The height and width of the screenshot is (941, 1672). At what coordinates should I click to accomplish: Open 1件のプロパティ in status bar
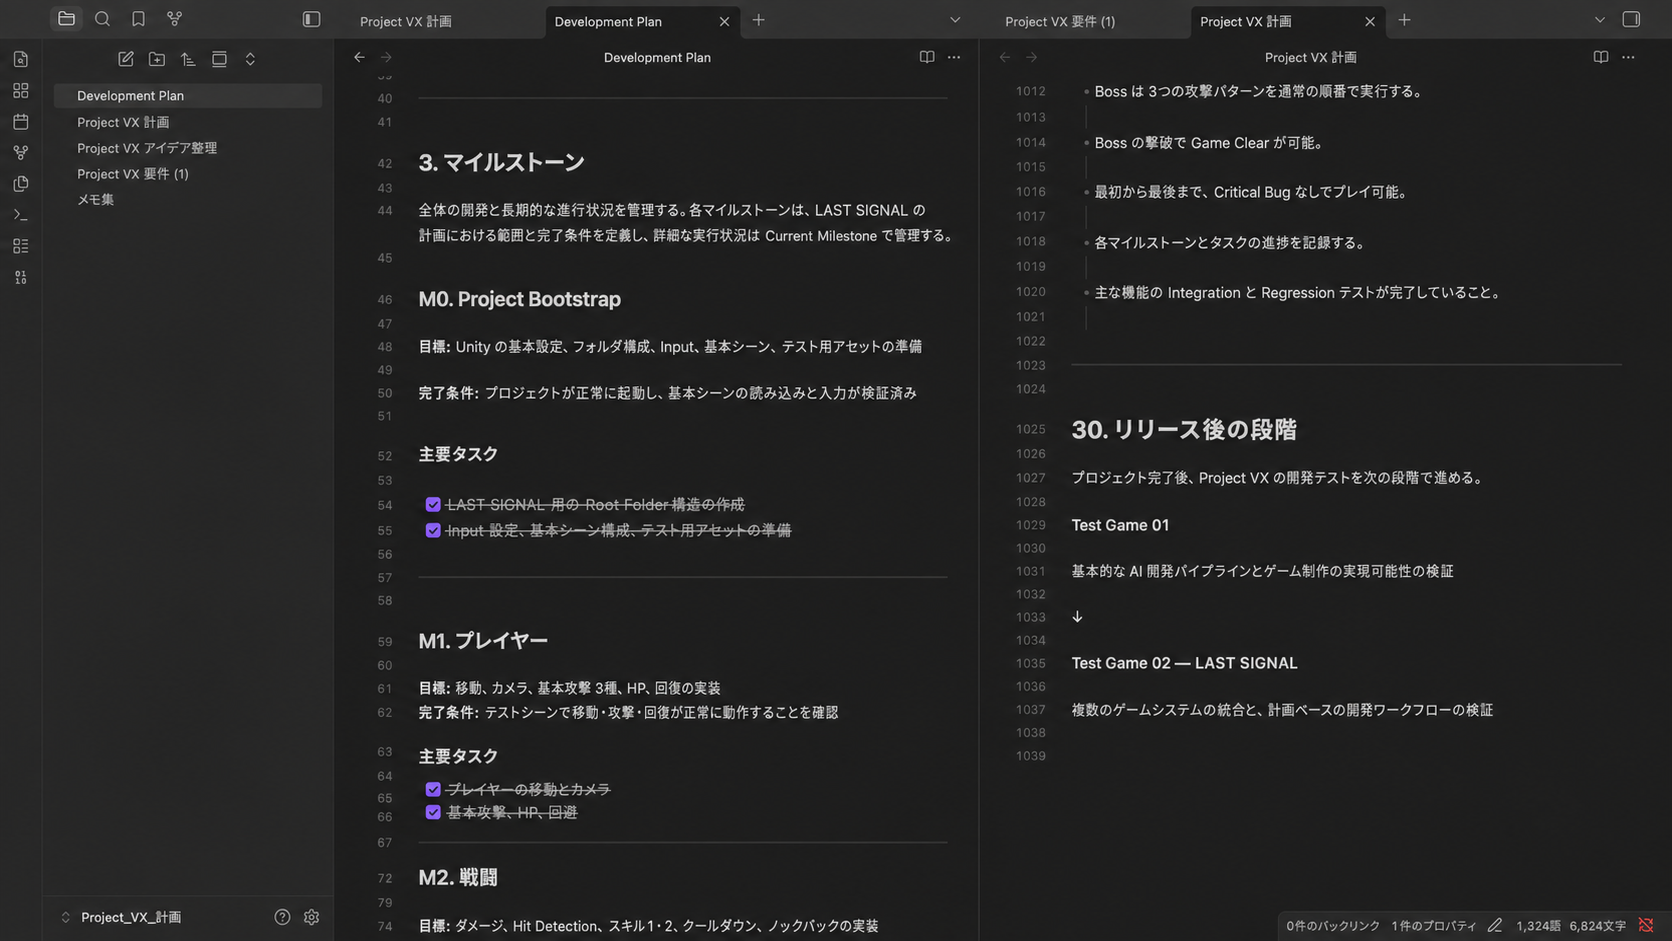coord(1433,926)
